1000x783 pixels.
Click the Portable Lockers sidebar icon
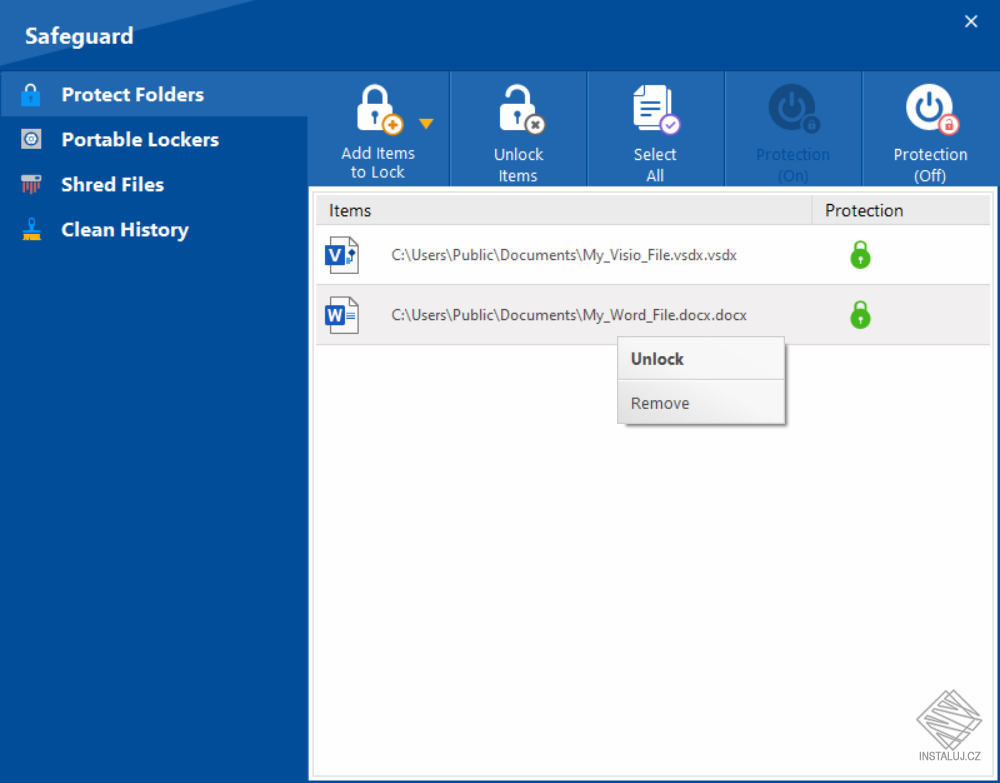click(x=30, y=139)
